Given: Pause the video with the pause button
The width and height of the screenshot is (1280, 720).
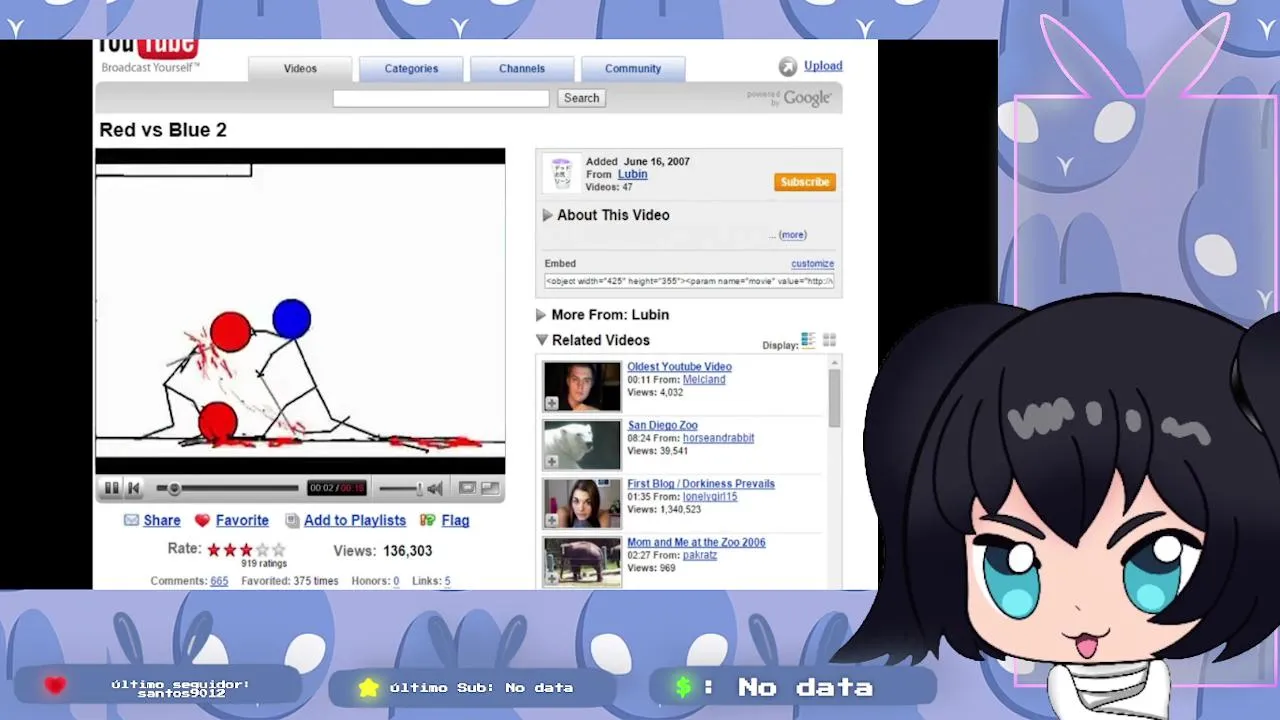Looking at the screenshot, I should (111, 488).
